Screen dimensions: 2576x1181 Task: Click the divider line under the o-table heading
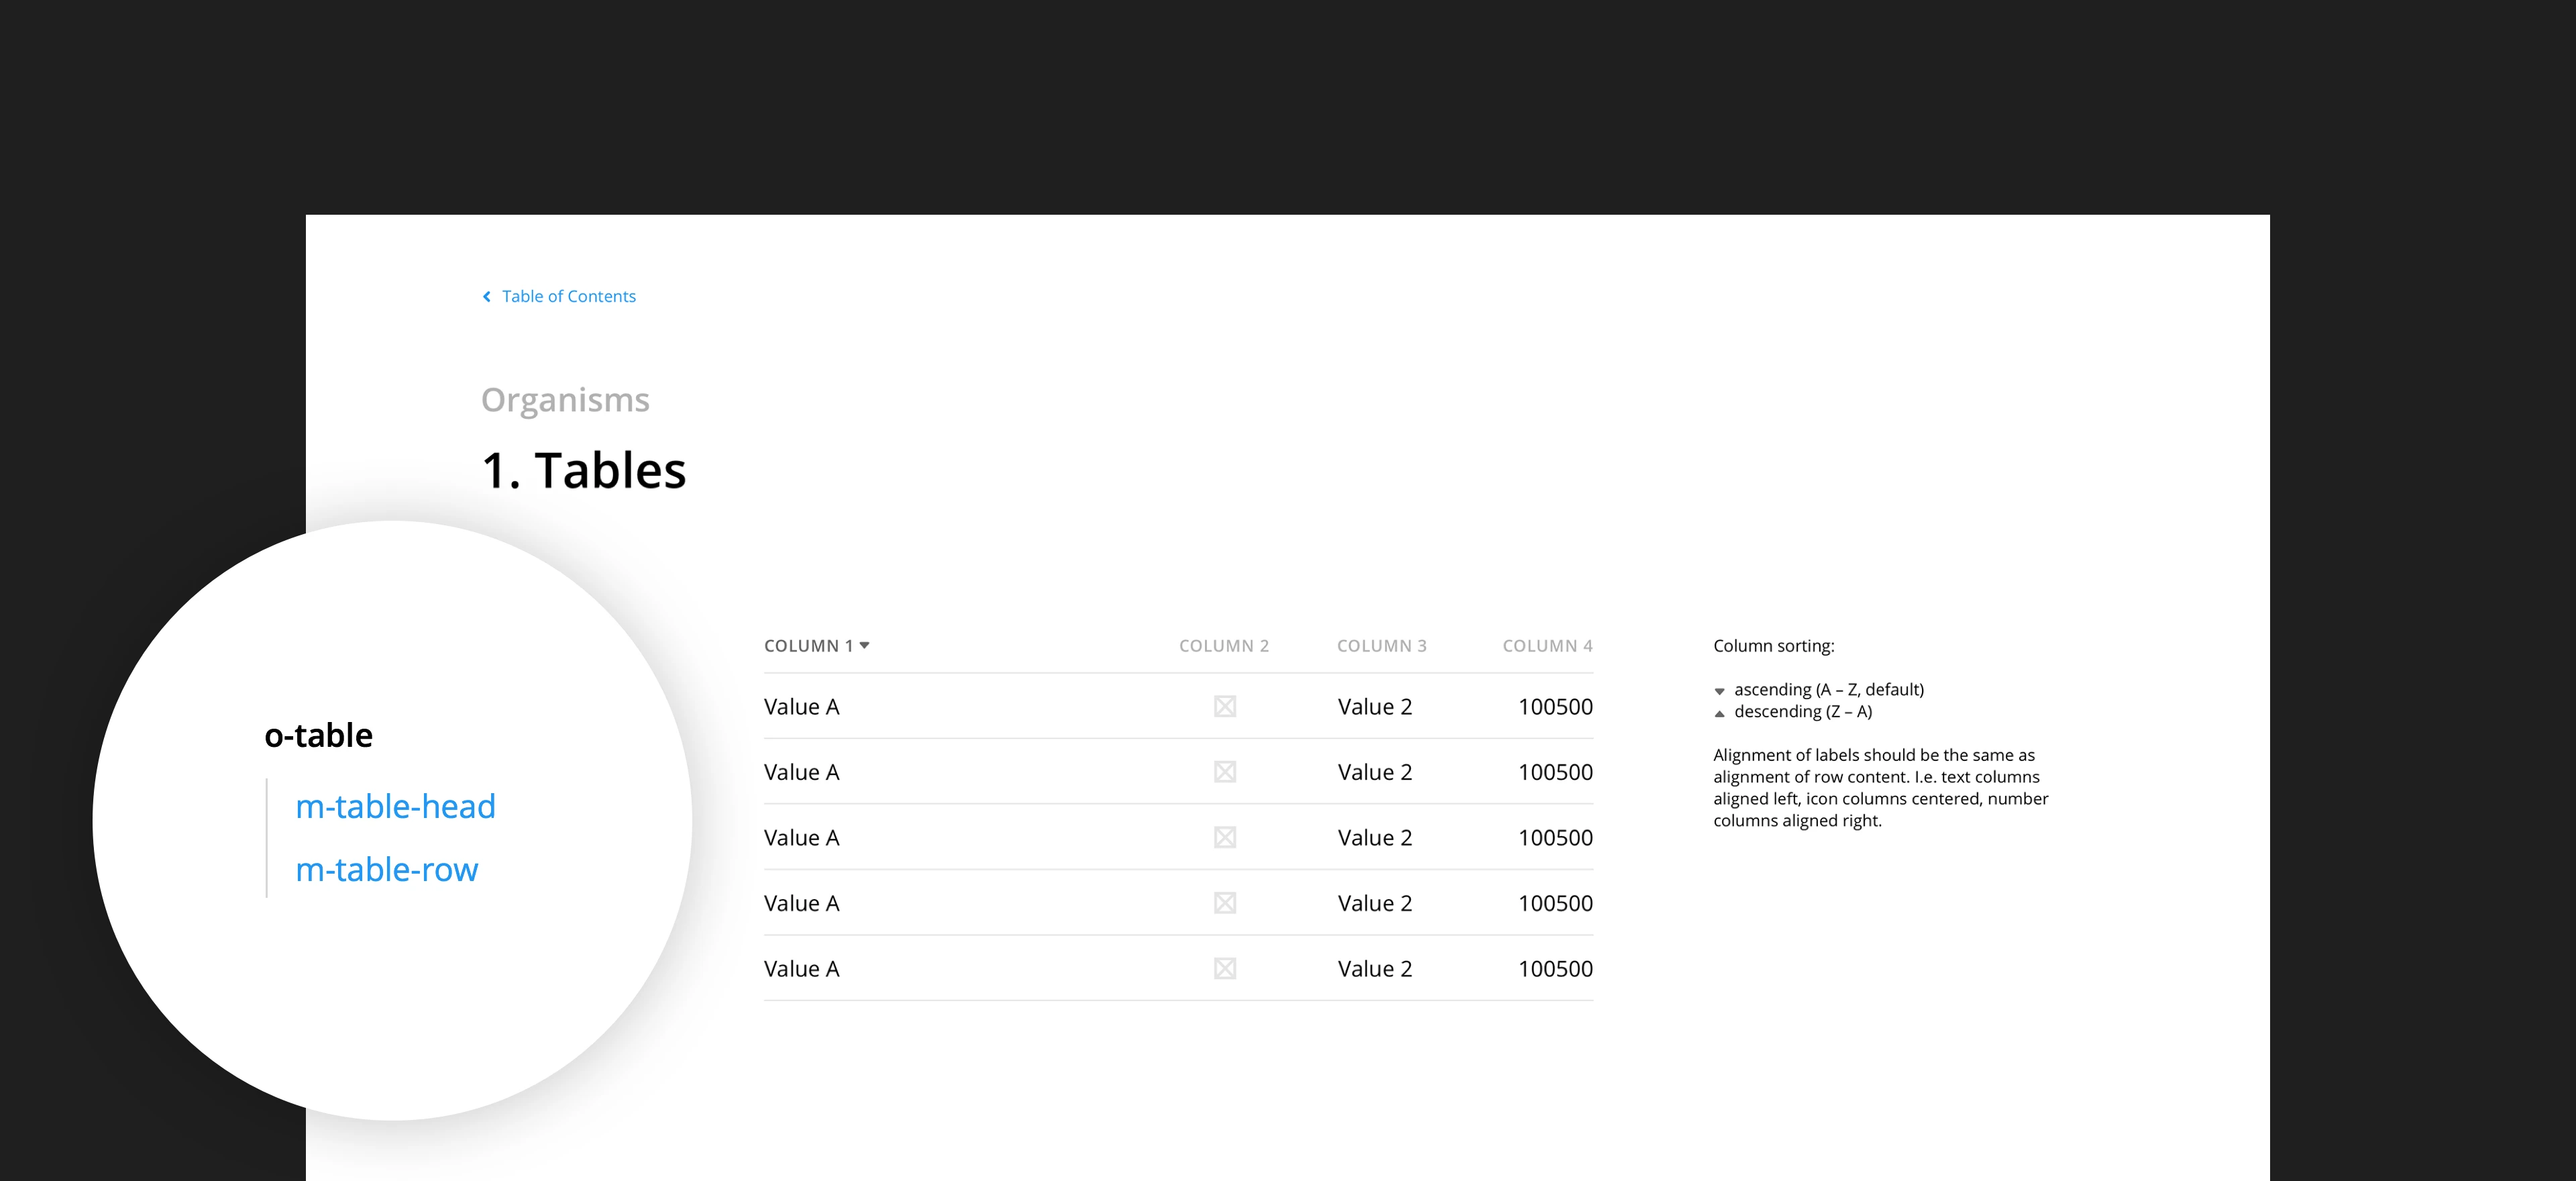click(x=268, y=838)
